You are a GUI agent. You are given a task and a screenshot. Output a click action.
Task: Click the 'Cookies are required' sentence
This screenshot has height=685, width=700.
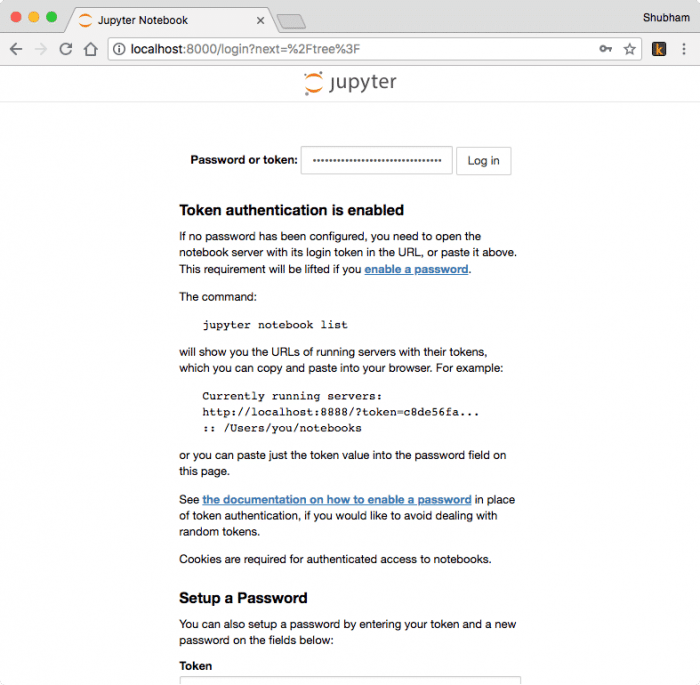[x=335, y=560]
